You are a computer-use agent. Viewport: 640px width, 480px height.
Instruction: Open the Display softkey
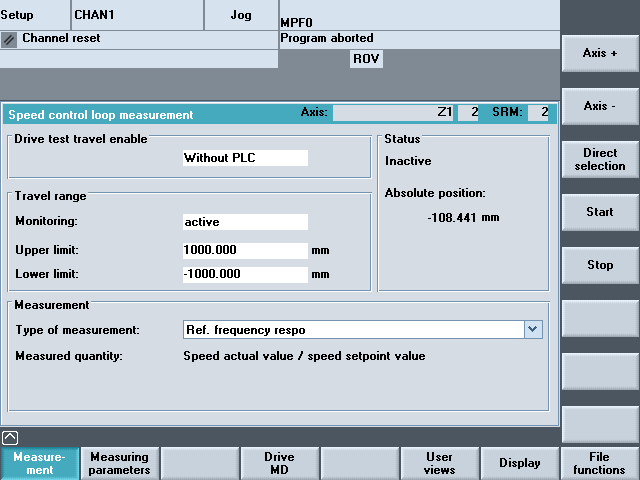coord(520,463)
